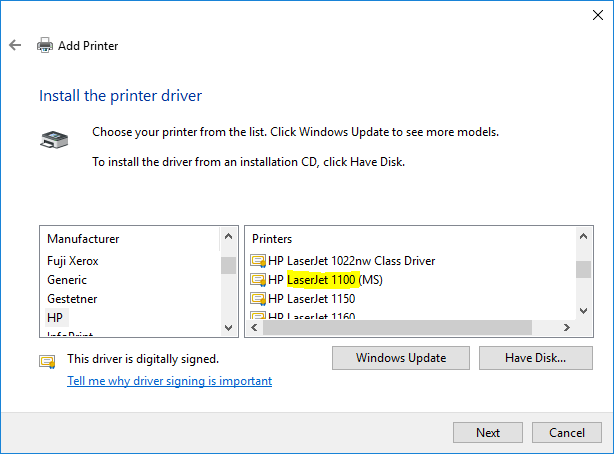Screen dimensions: 614x454
Task: Click Manufacturer list scroll up arrow
Action: [228, 236]
